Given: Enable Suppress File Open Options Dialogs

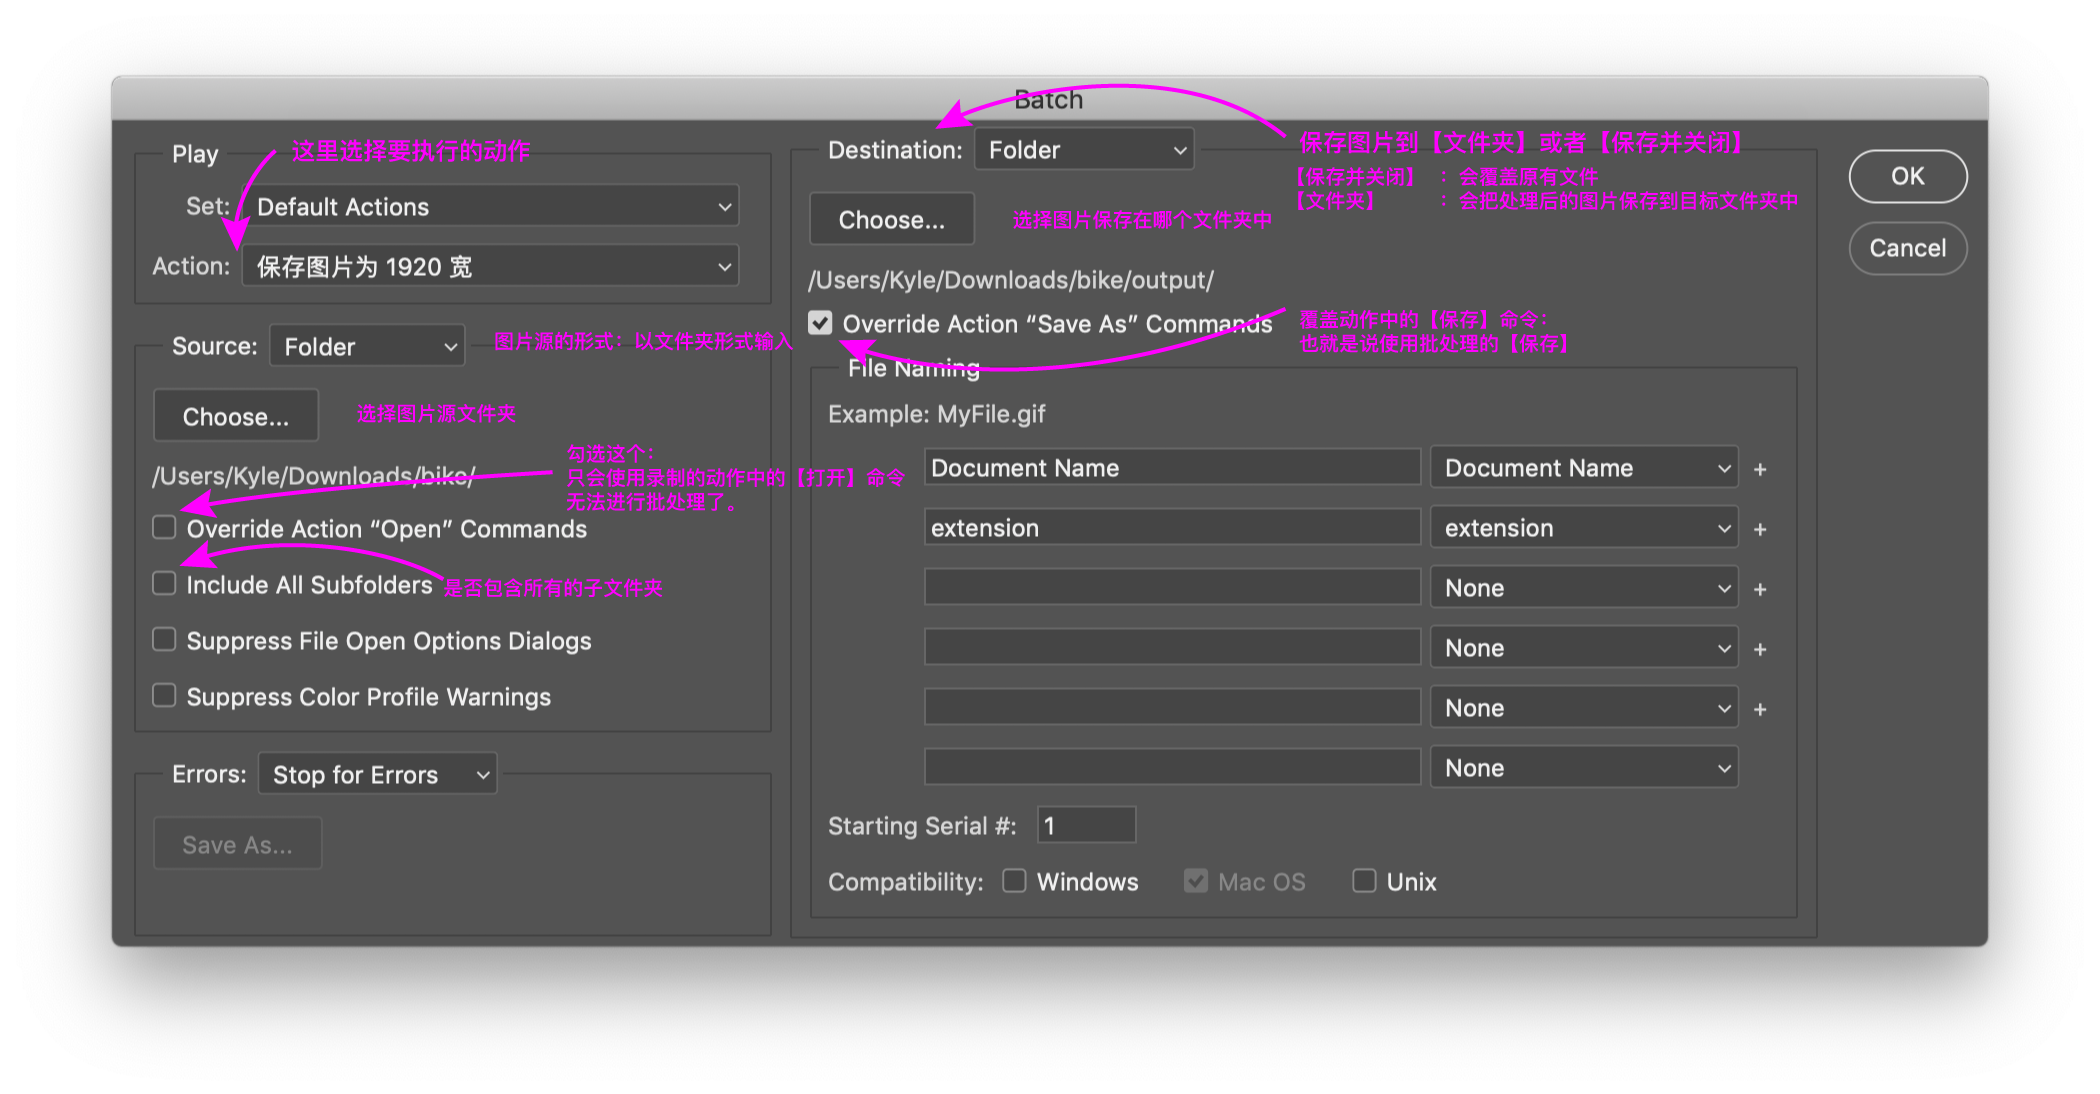Looking at the screenshot, I should (164, 639).
